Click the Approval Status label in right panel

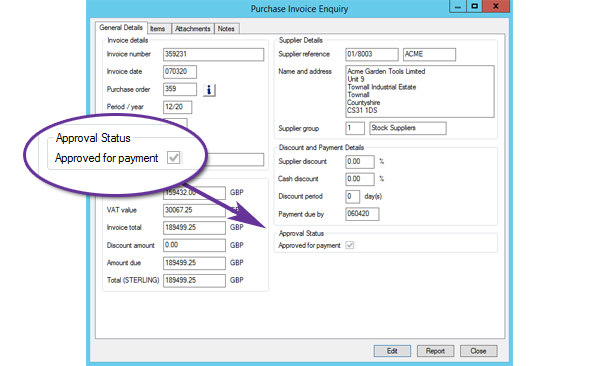(x=301, y=233)
